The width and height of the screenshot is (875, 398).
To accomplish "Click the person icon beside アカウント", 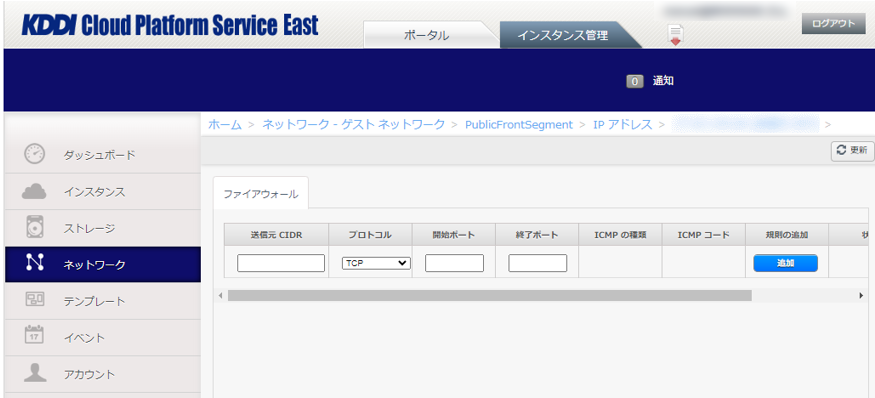I will point(35,372).
